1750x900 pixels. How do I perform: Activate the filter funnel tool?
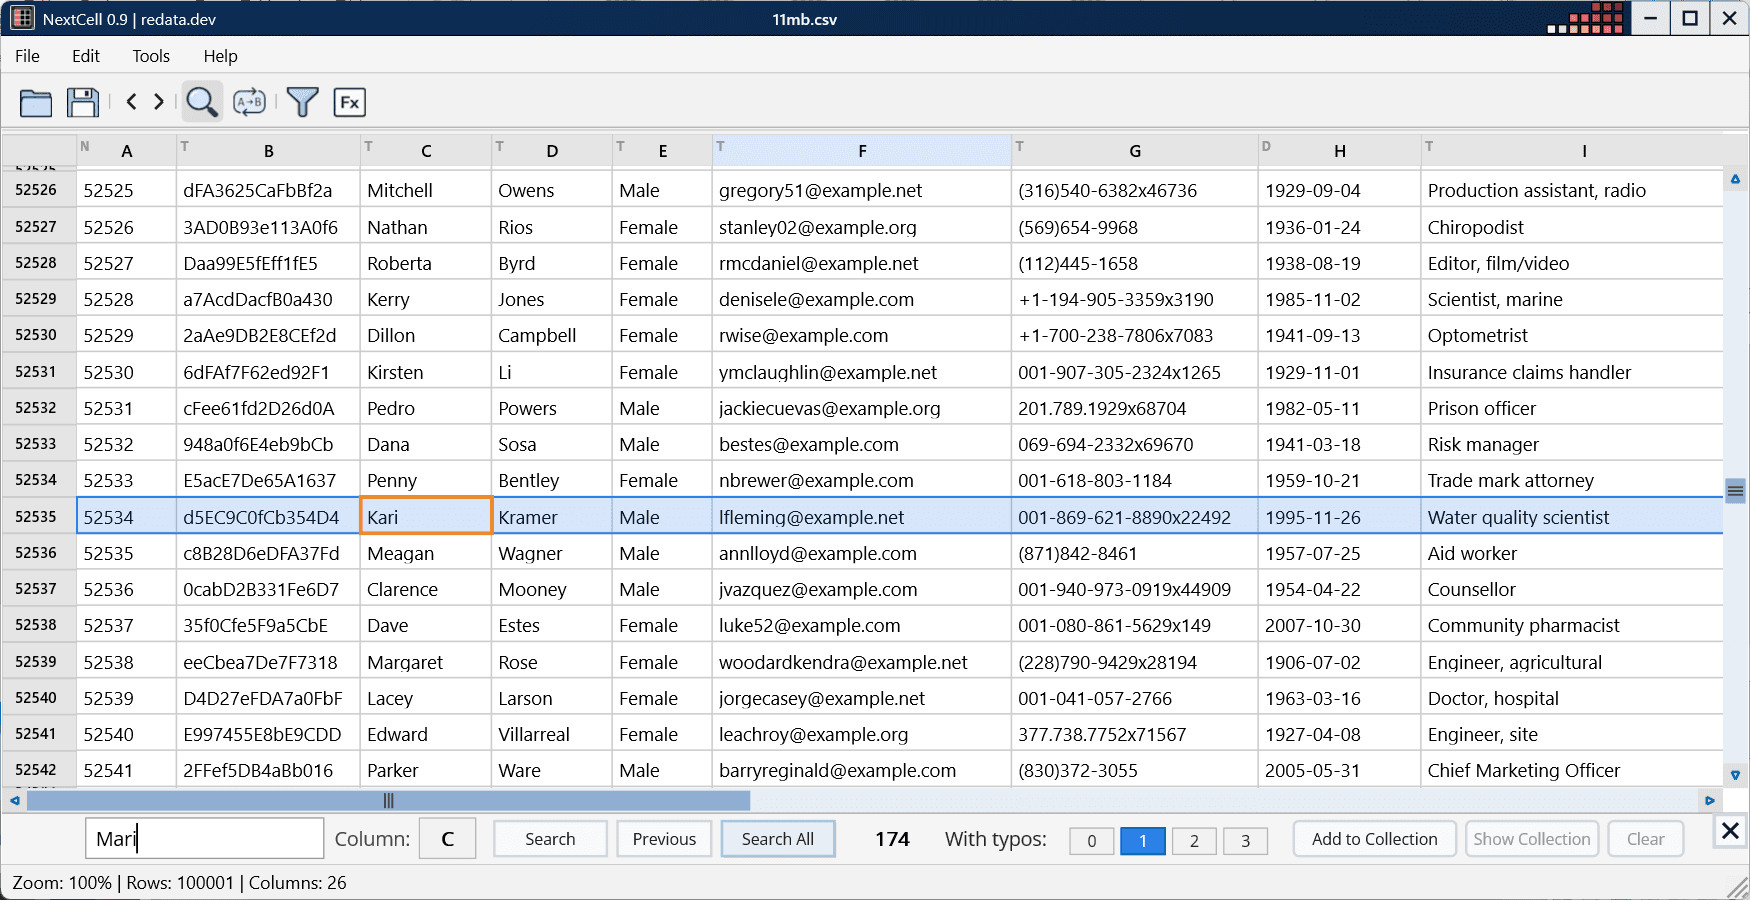click(x=302, y=102)
